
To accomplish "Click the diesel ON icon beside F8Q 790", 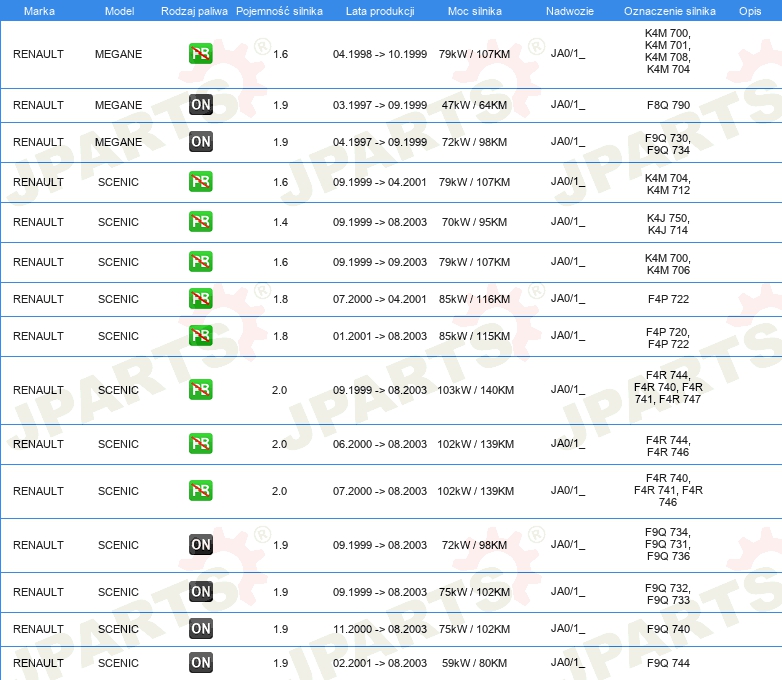I will point(200,105).
